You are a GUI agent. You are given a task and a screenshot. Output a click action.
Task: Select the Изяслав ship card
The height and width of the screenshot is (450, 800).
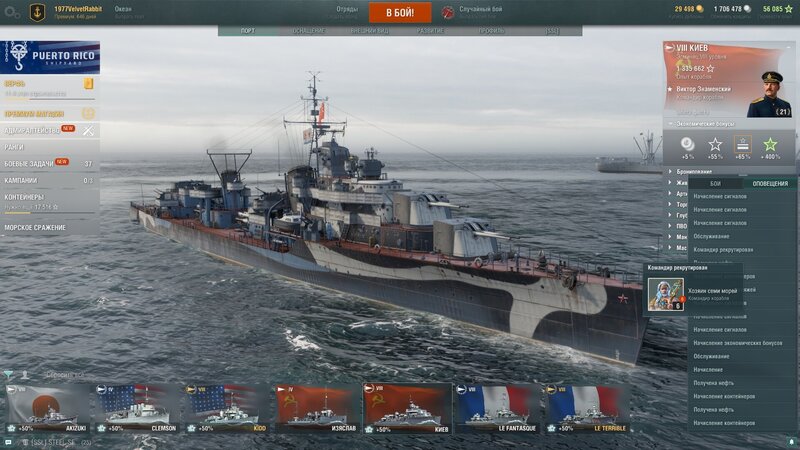317,408
